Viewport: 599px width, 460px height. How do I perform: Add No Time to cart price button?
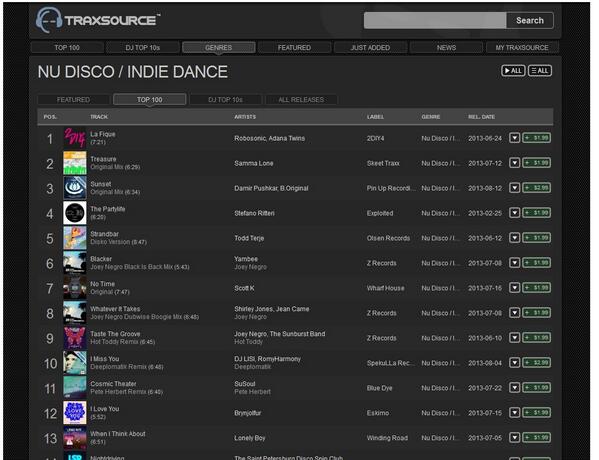[x=536, y=288]
